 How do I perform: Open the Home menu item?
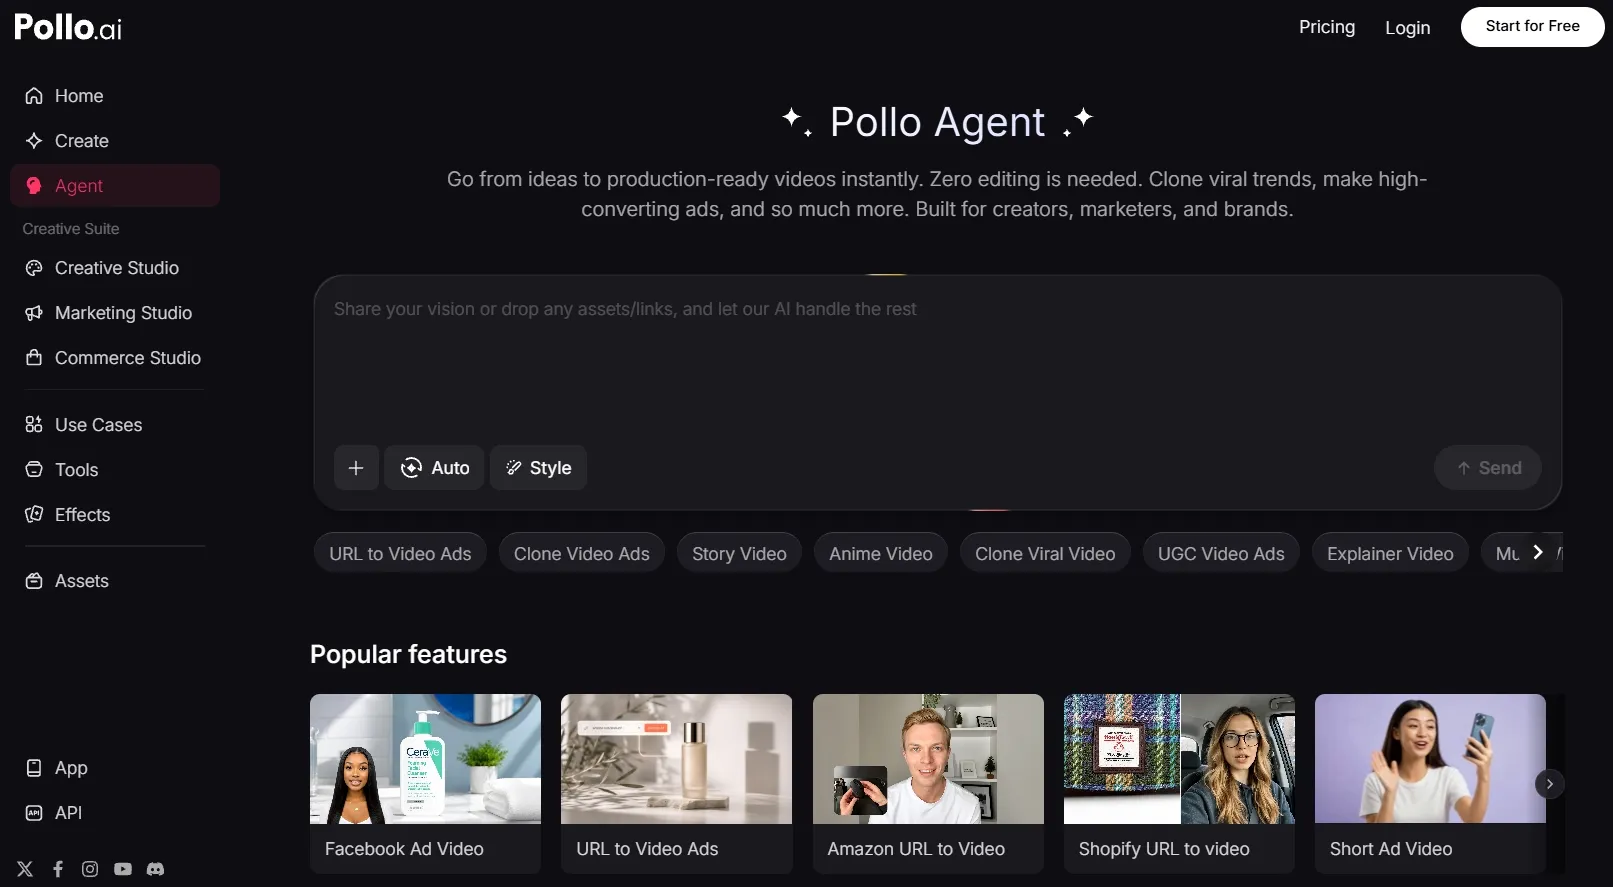[x=115, y=96]
